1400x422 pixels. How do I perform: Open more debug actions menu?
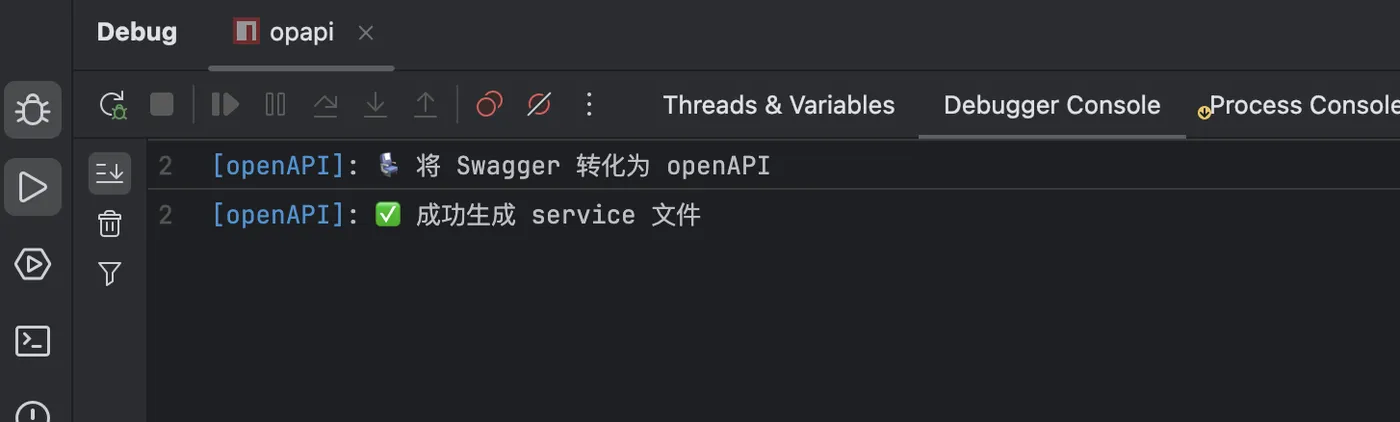tap(589, 104)
